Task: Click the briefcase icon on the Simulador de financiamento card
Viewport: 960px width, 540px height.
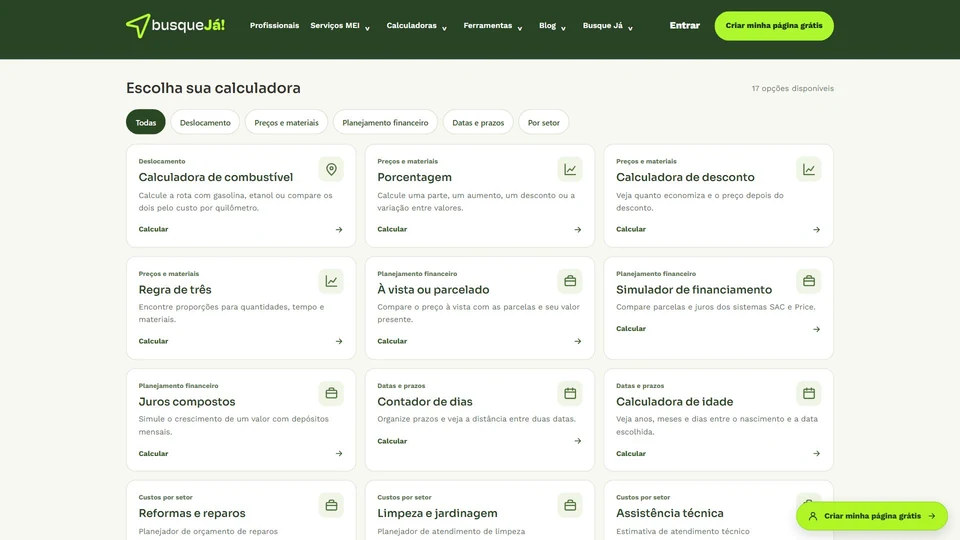Action: [809, 281]
